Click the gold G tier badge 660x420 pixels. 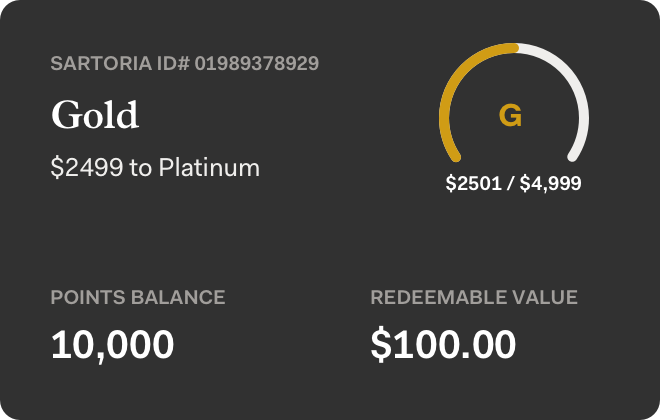510,116
